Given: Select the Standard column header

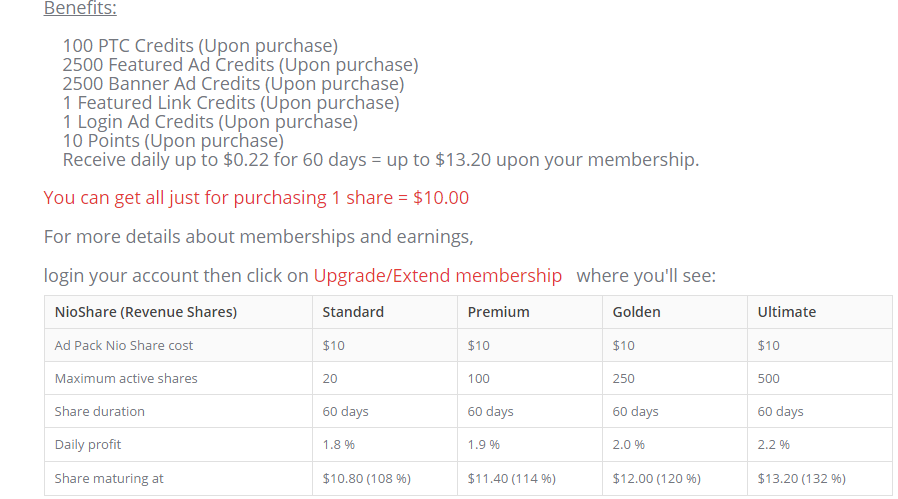Looking at the screenshot, I should tap(353, 312).
